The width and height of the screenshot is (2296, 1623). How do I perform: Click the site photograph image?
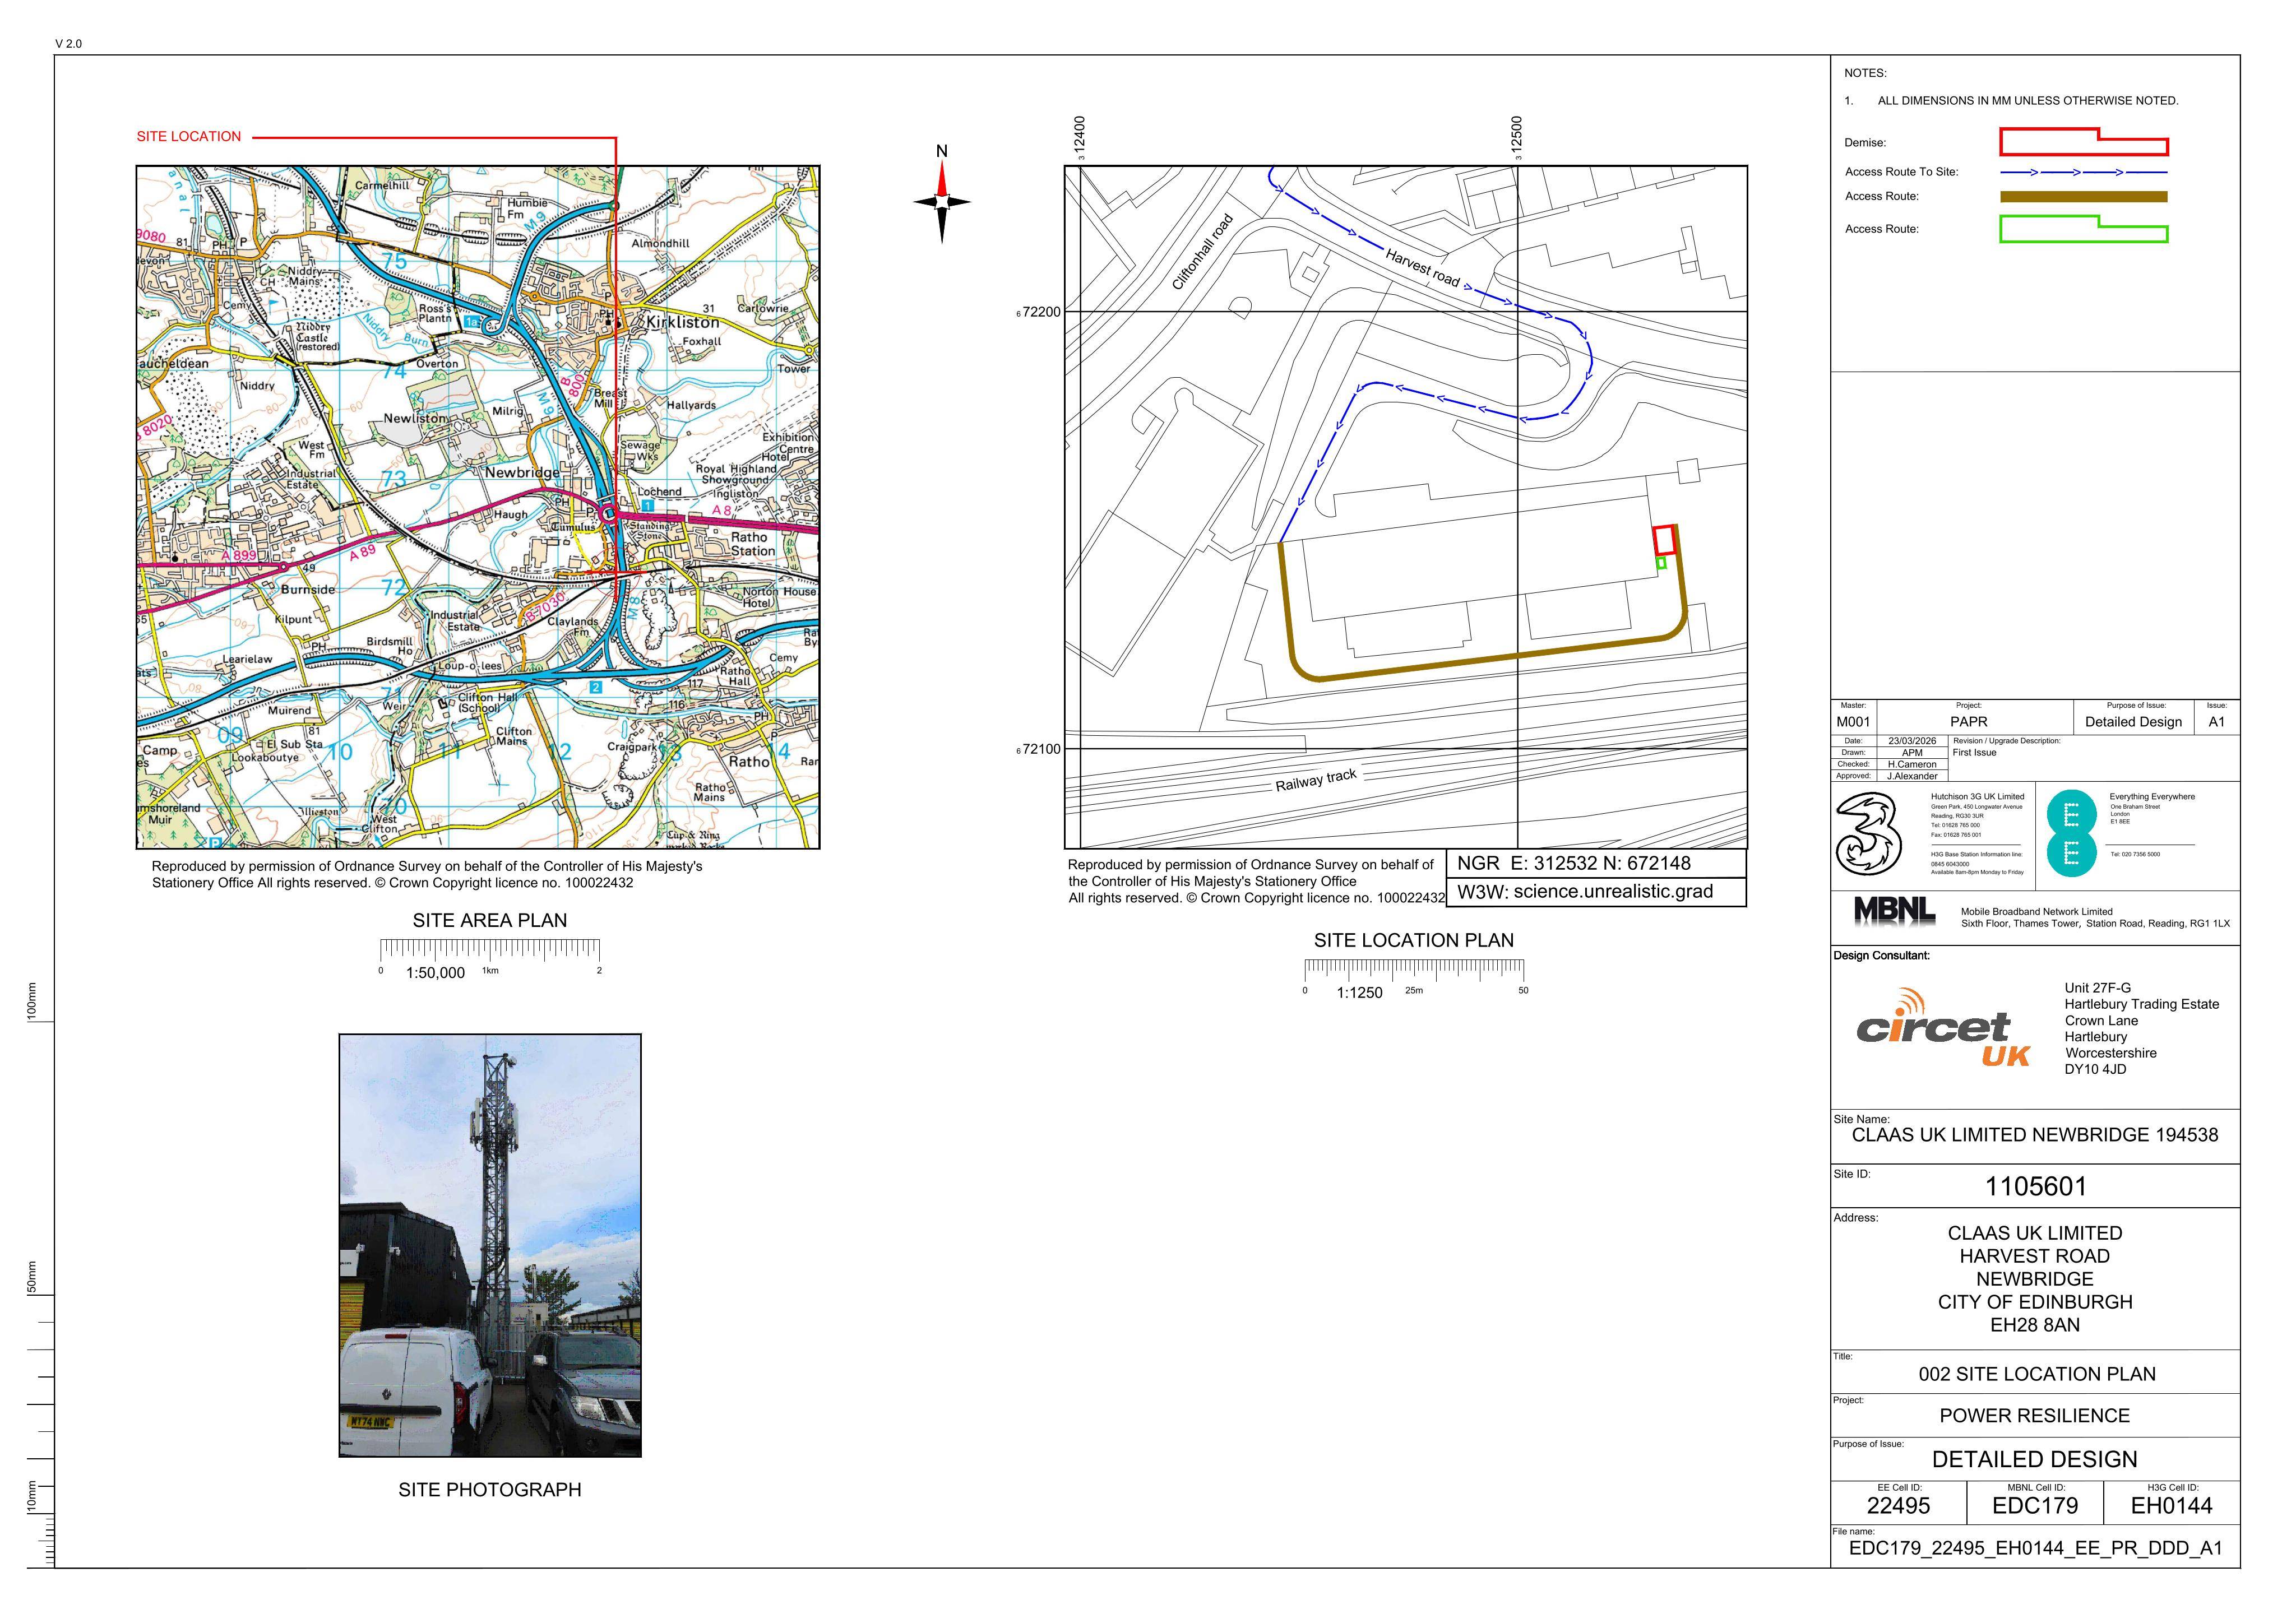490,1245
